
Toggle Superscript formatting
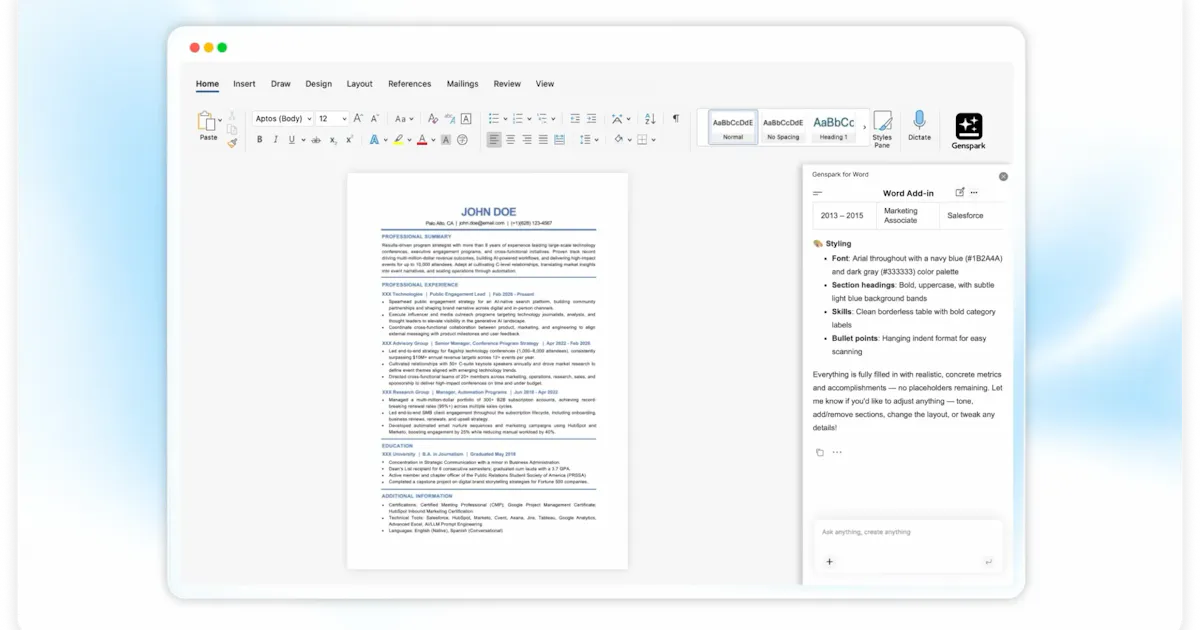[349, 140]
